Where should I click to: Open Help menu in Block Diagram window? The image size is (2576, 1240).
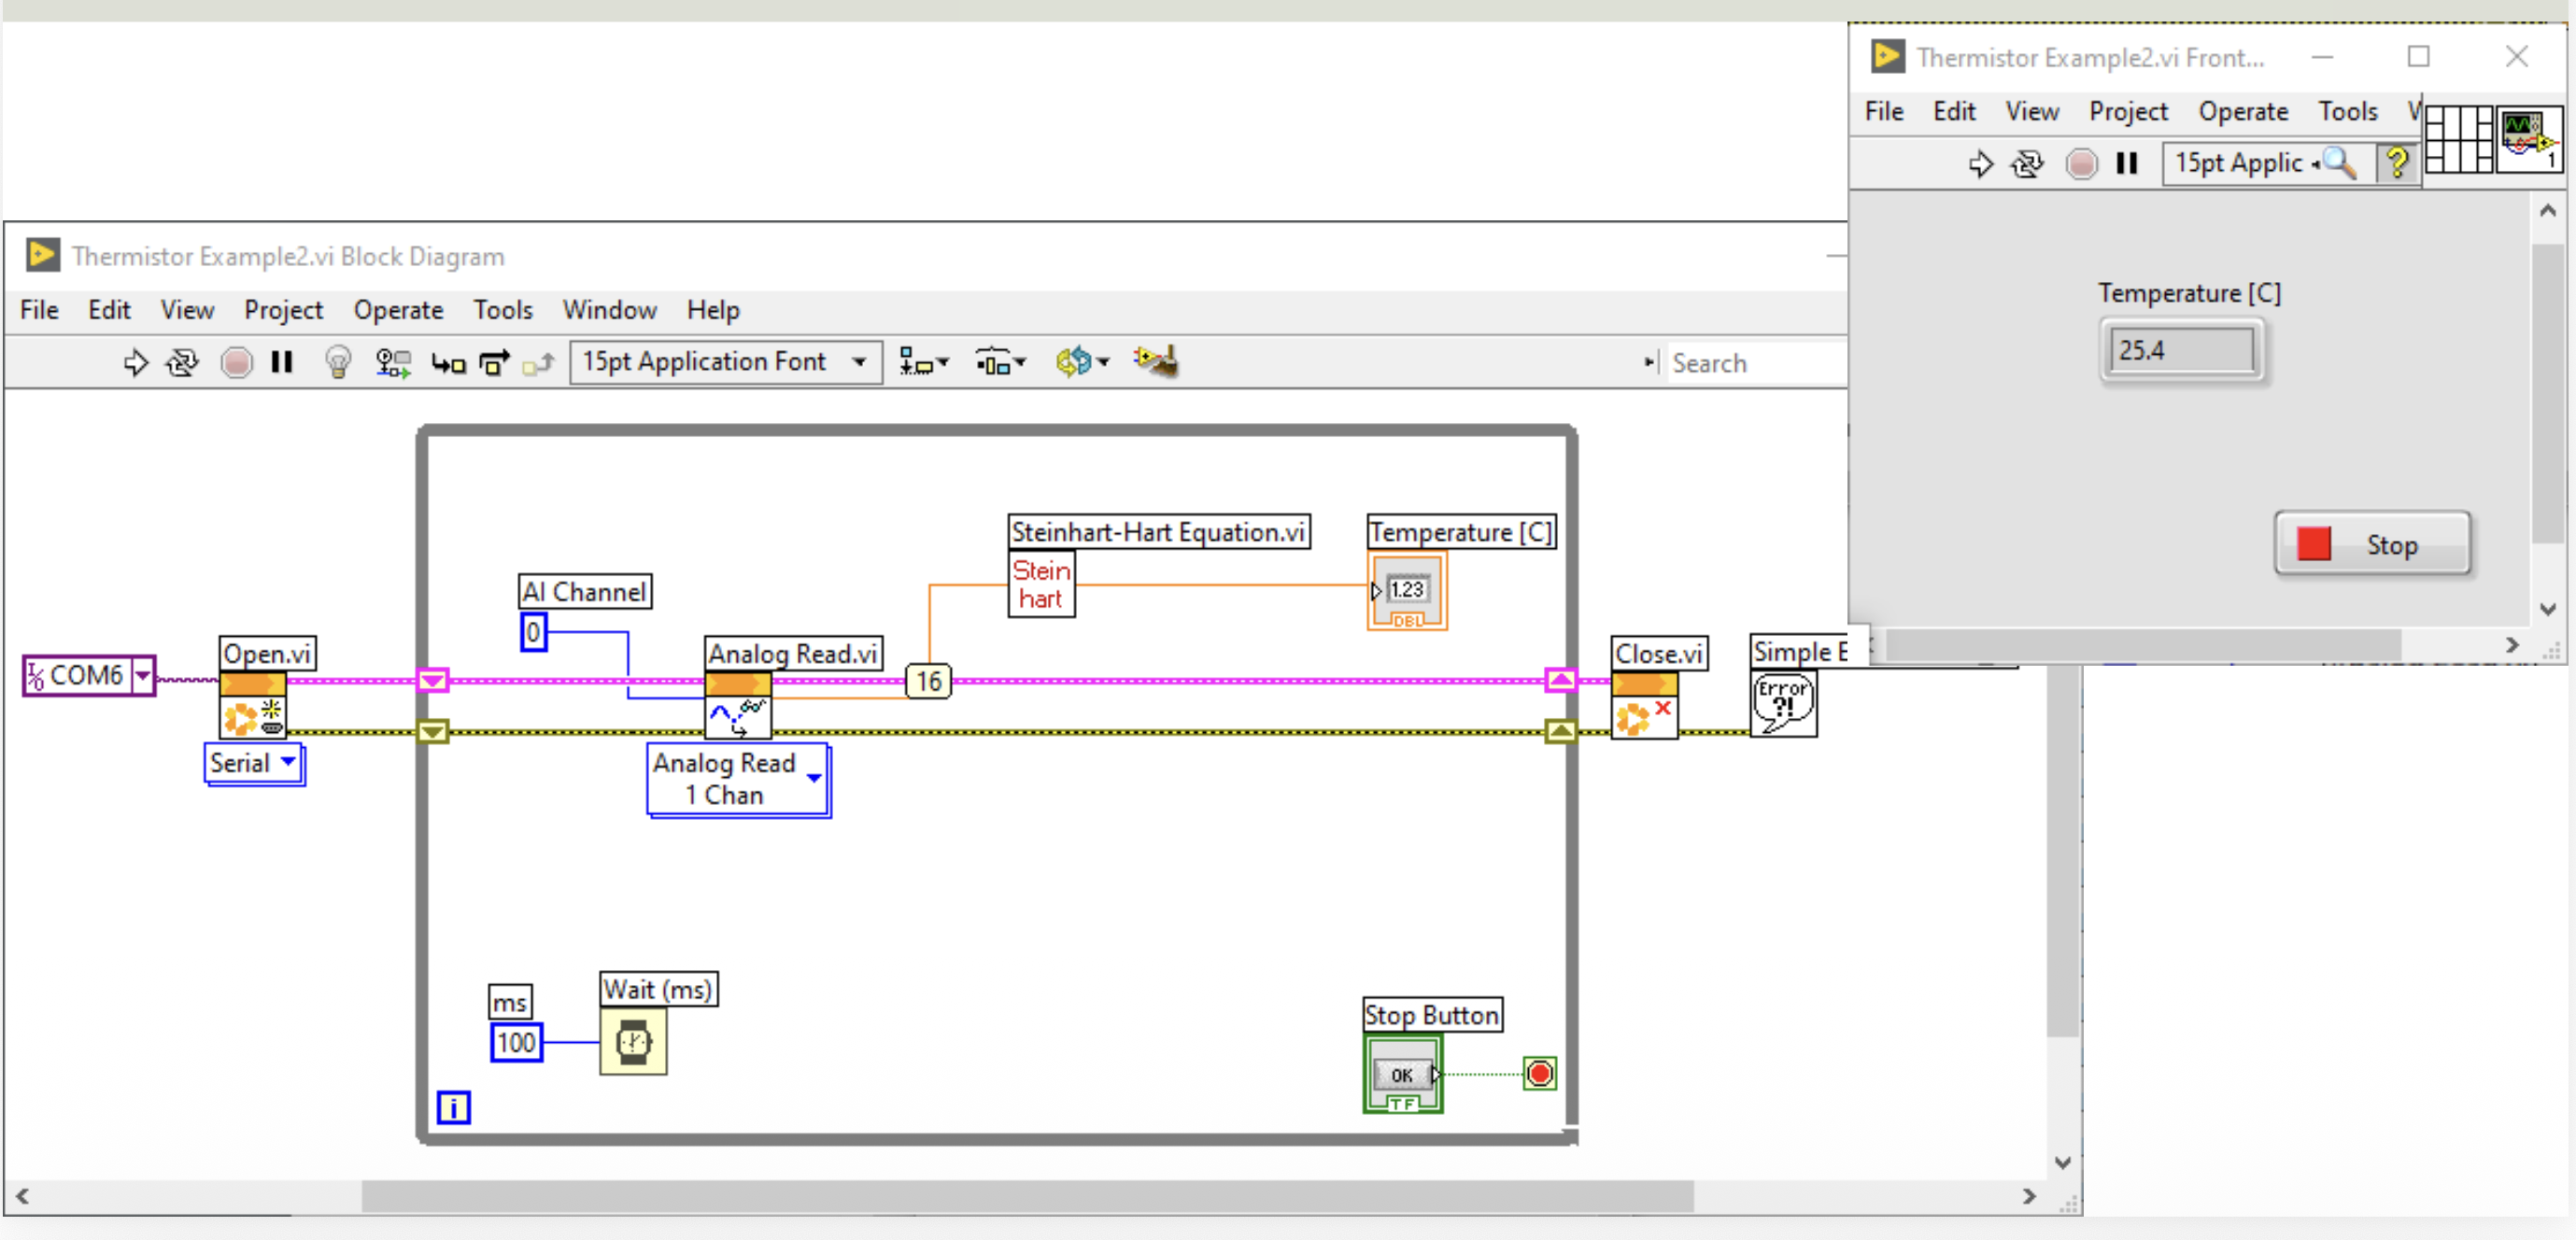713,310
